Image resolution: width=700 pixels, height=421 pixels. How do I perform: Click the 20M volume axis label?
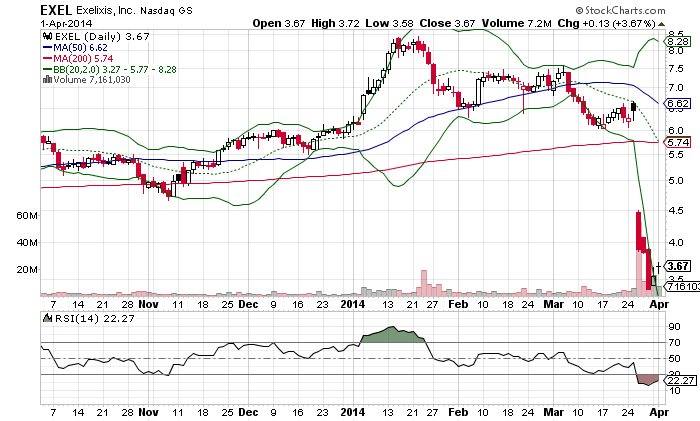[x=27, y=269]
